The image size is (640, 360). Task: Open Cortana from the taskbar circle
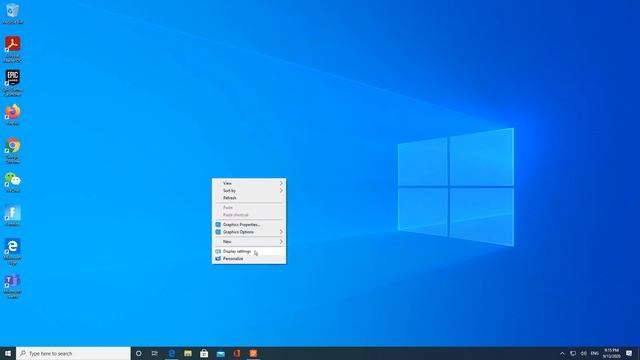(x=139, y=353)
